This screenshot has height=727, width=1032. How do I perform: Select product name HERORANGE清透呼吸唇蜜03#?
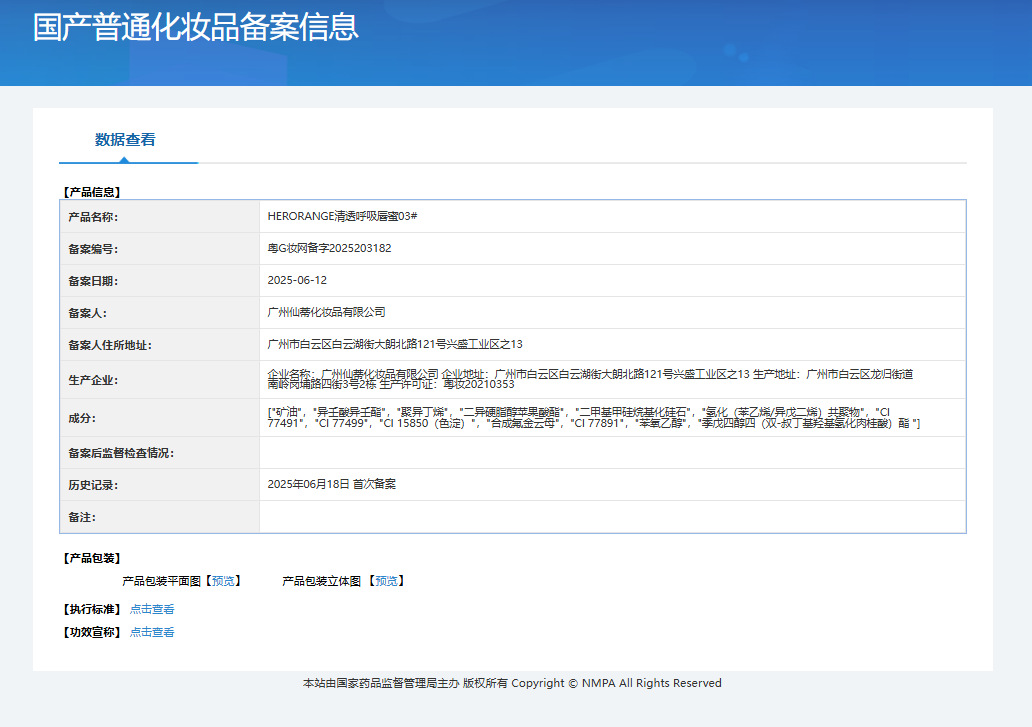pos(342,216)
